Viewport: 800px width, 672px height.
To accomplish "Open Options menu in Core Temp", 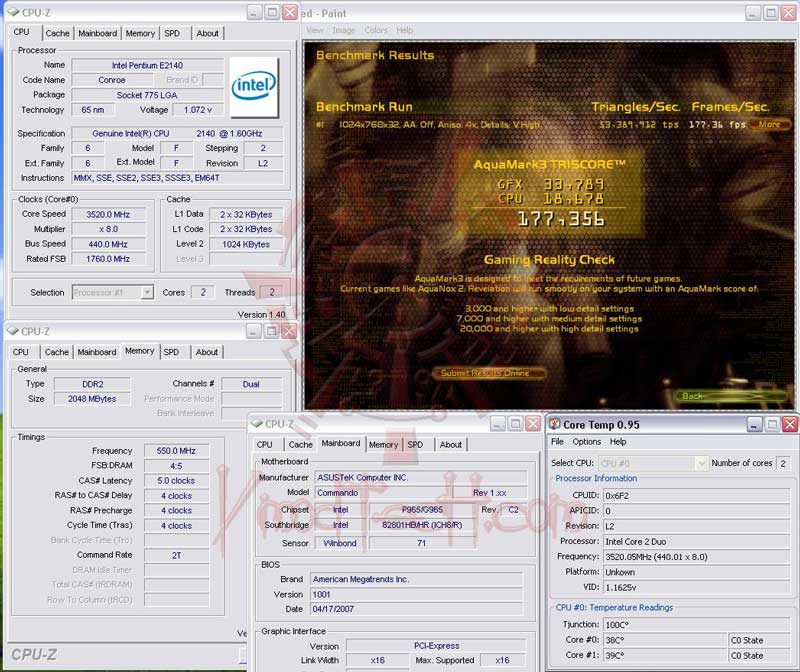I will tap(587, 442).
